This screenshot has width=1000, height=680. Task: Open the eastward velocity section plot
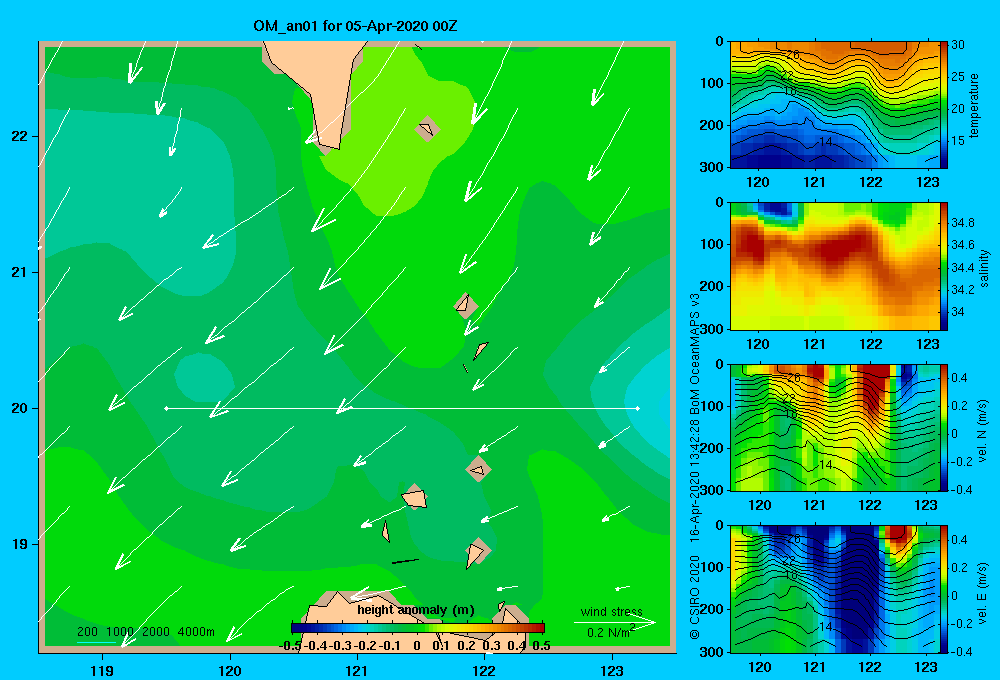click(834, 589)
